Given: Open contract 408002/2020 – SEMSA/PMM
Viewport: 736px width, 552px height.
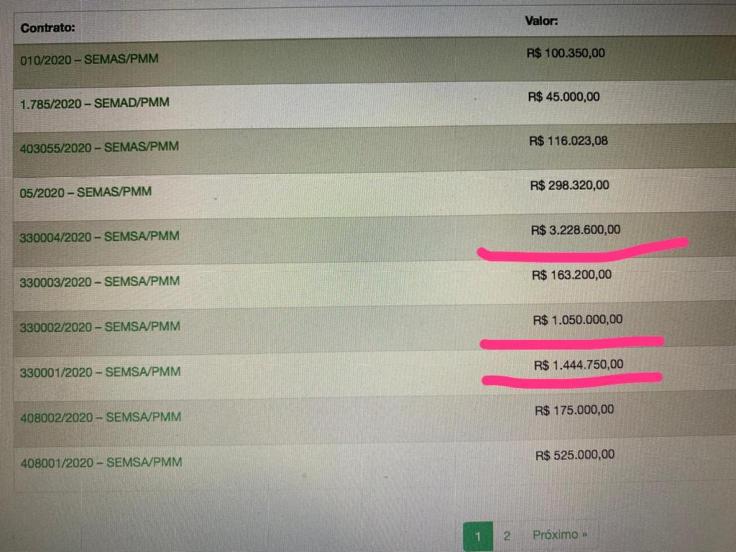Looking at the screenshot, I should click(100, 417).
